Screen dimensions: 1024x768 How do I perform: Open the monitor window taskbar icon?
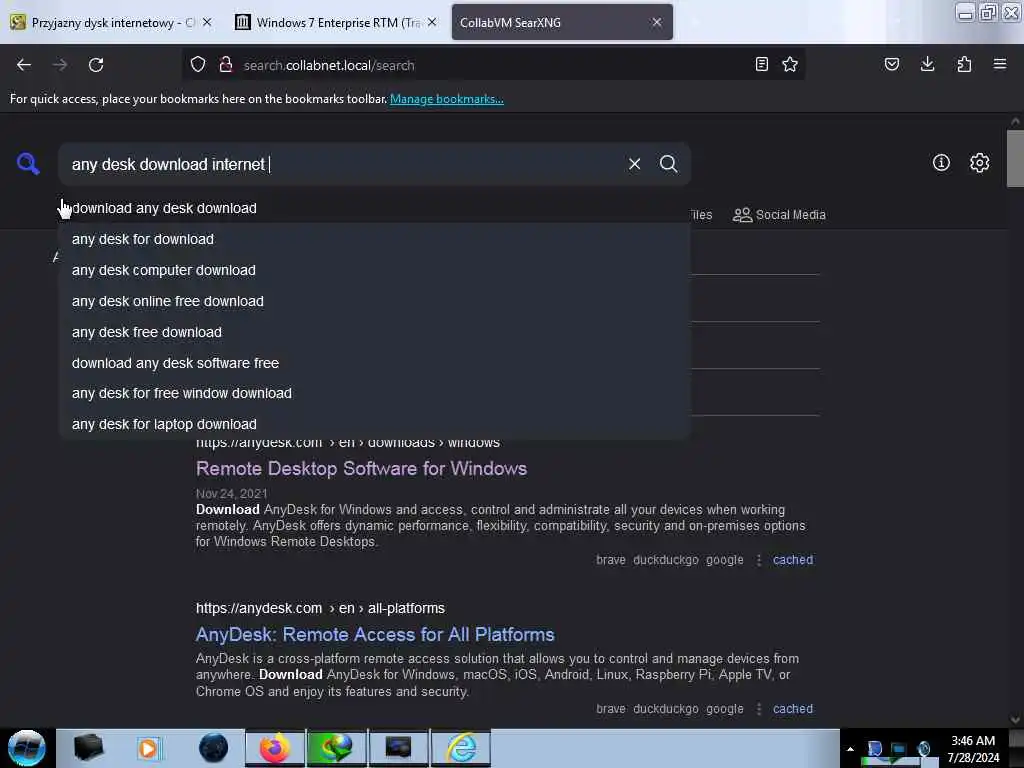(398, 748)
